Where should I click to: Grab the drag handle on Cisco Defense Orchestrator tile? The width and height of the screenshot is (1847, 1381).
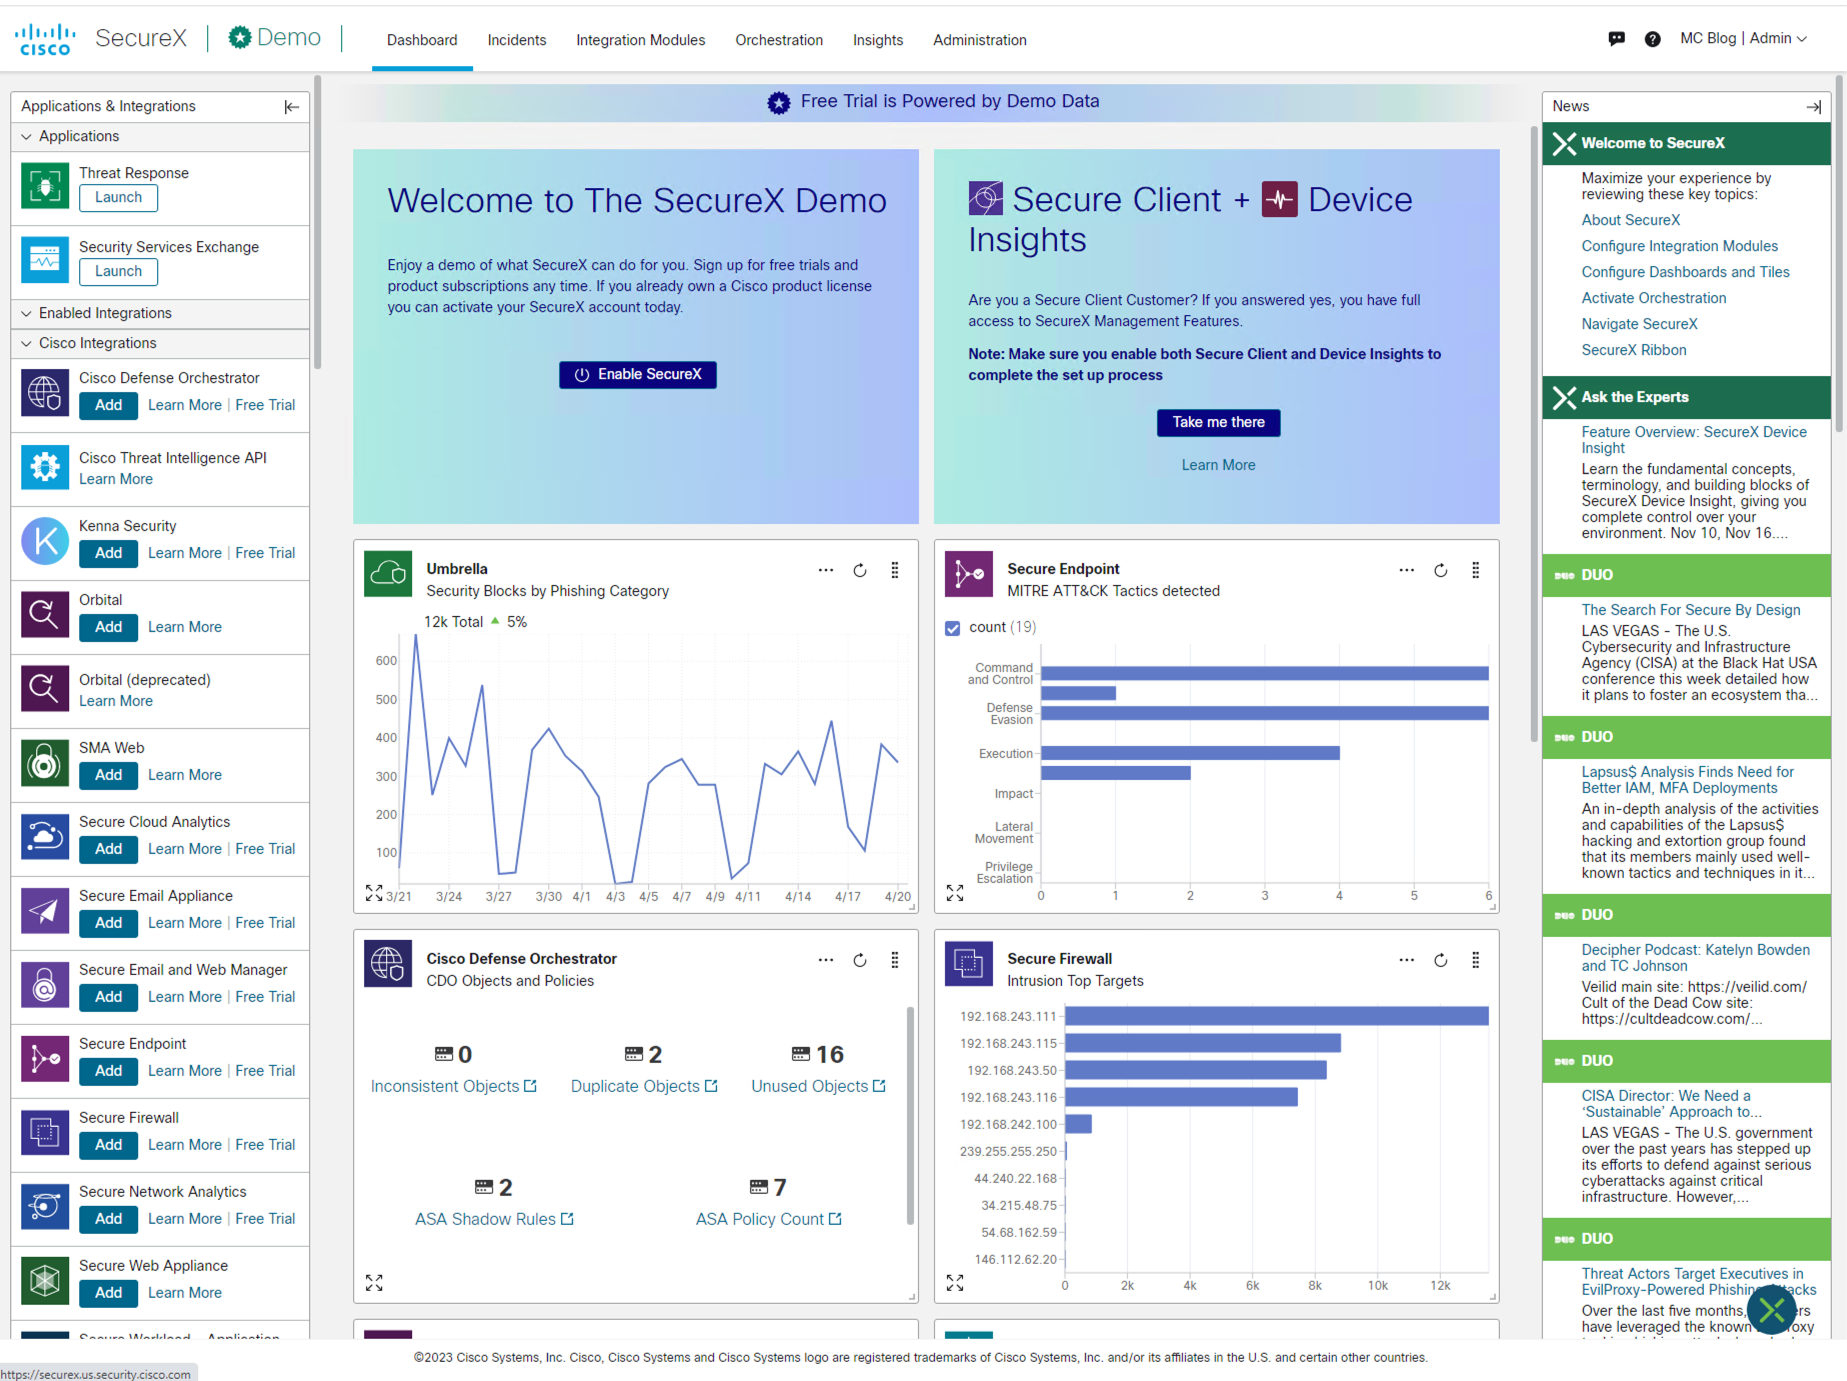[x=895, y=959]
